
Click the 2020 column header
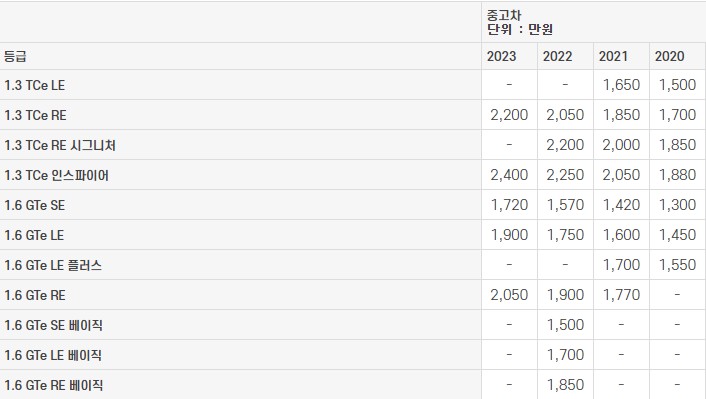[670, 56]
